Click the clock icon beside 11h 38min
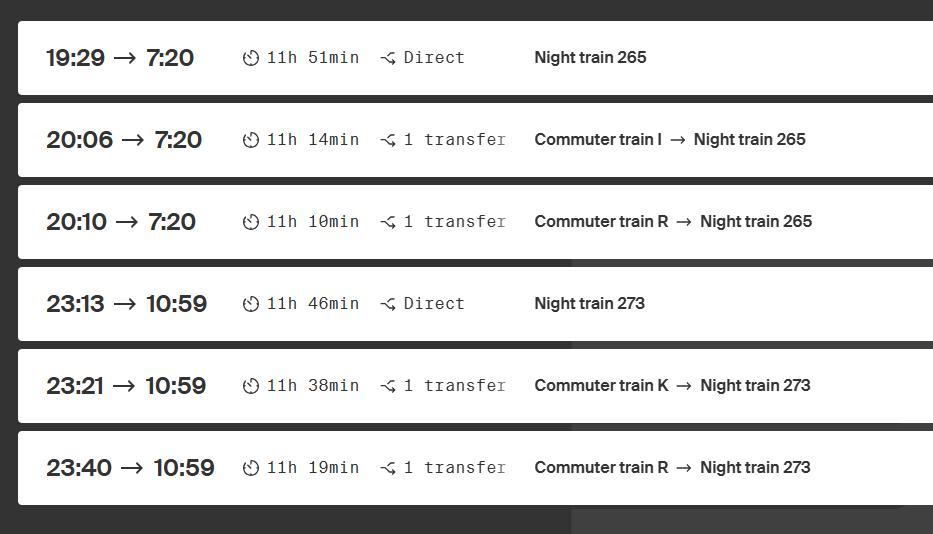 pyautogui.click(x=251, y=386)
